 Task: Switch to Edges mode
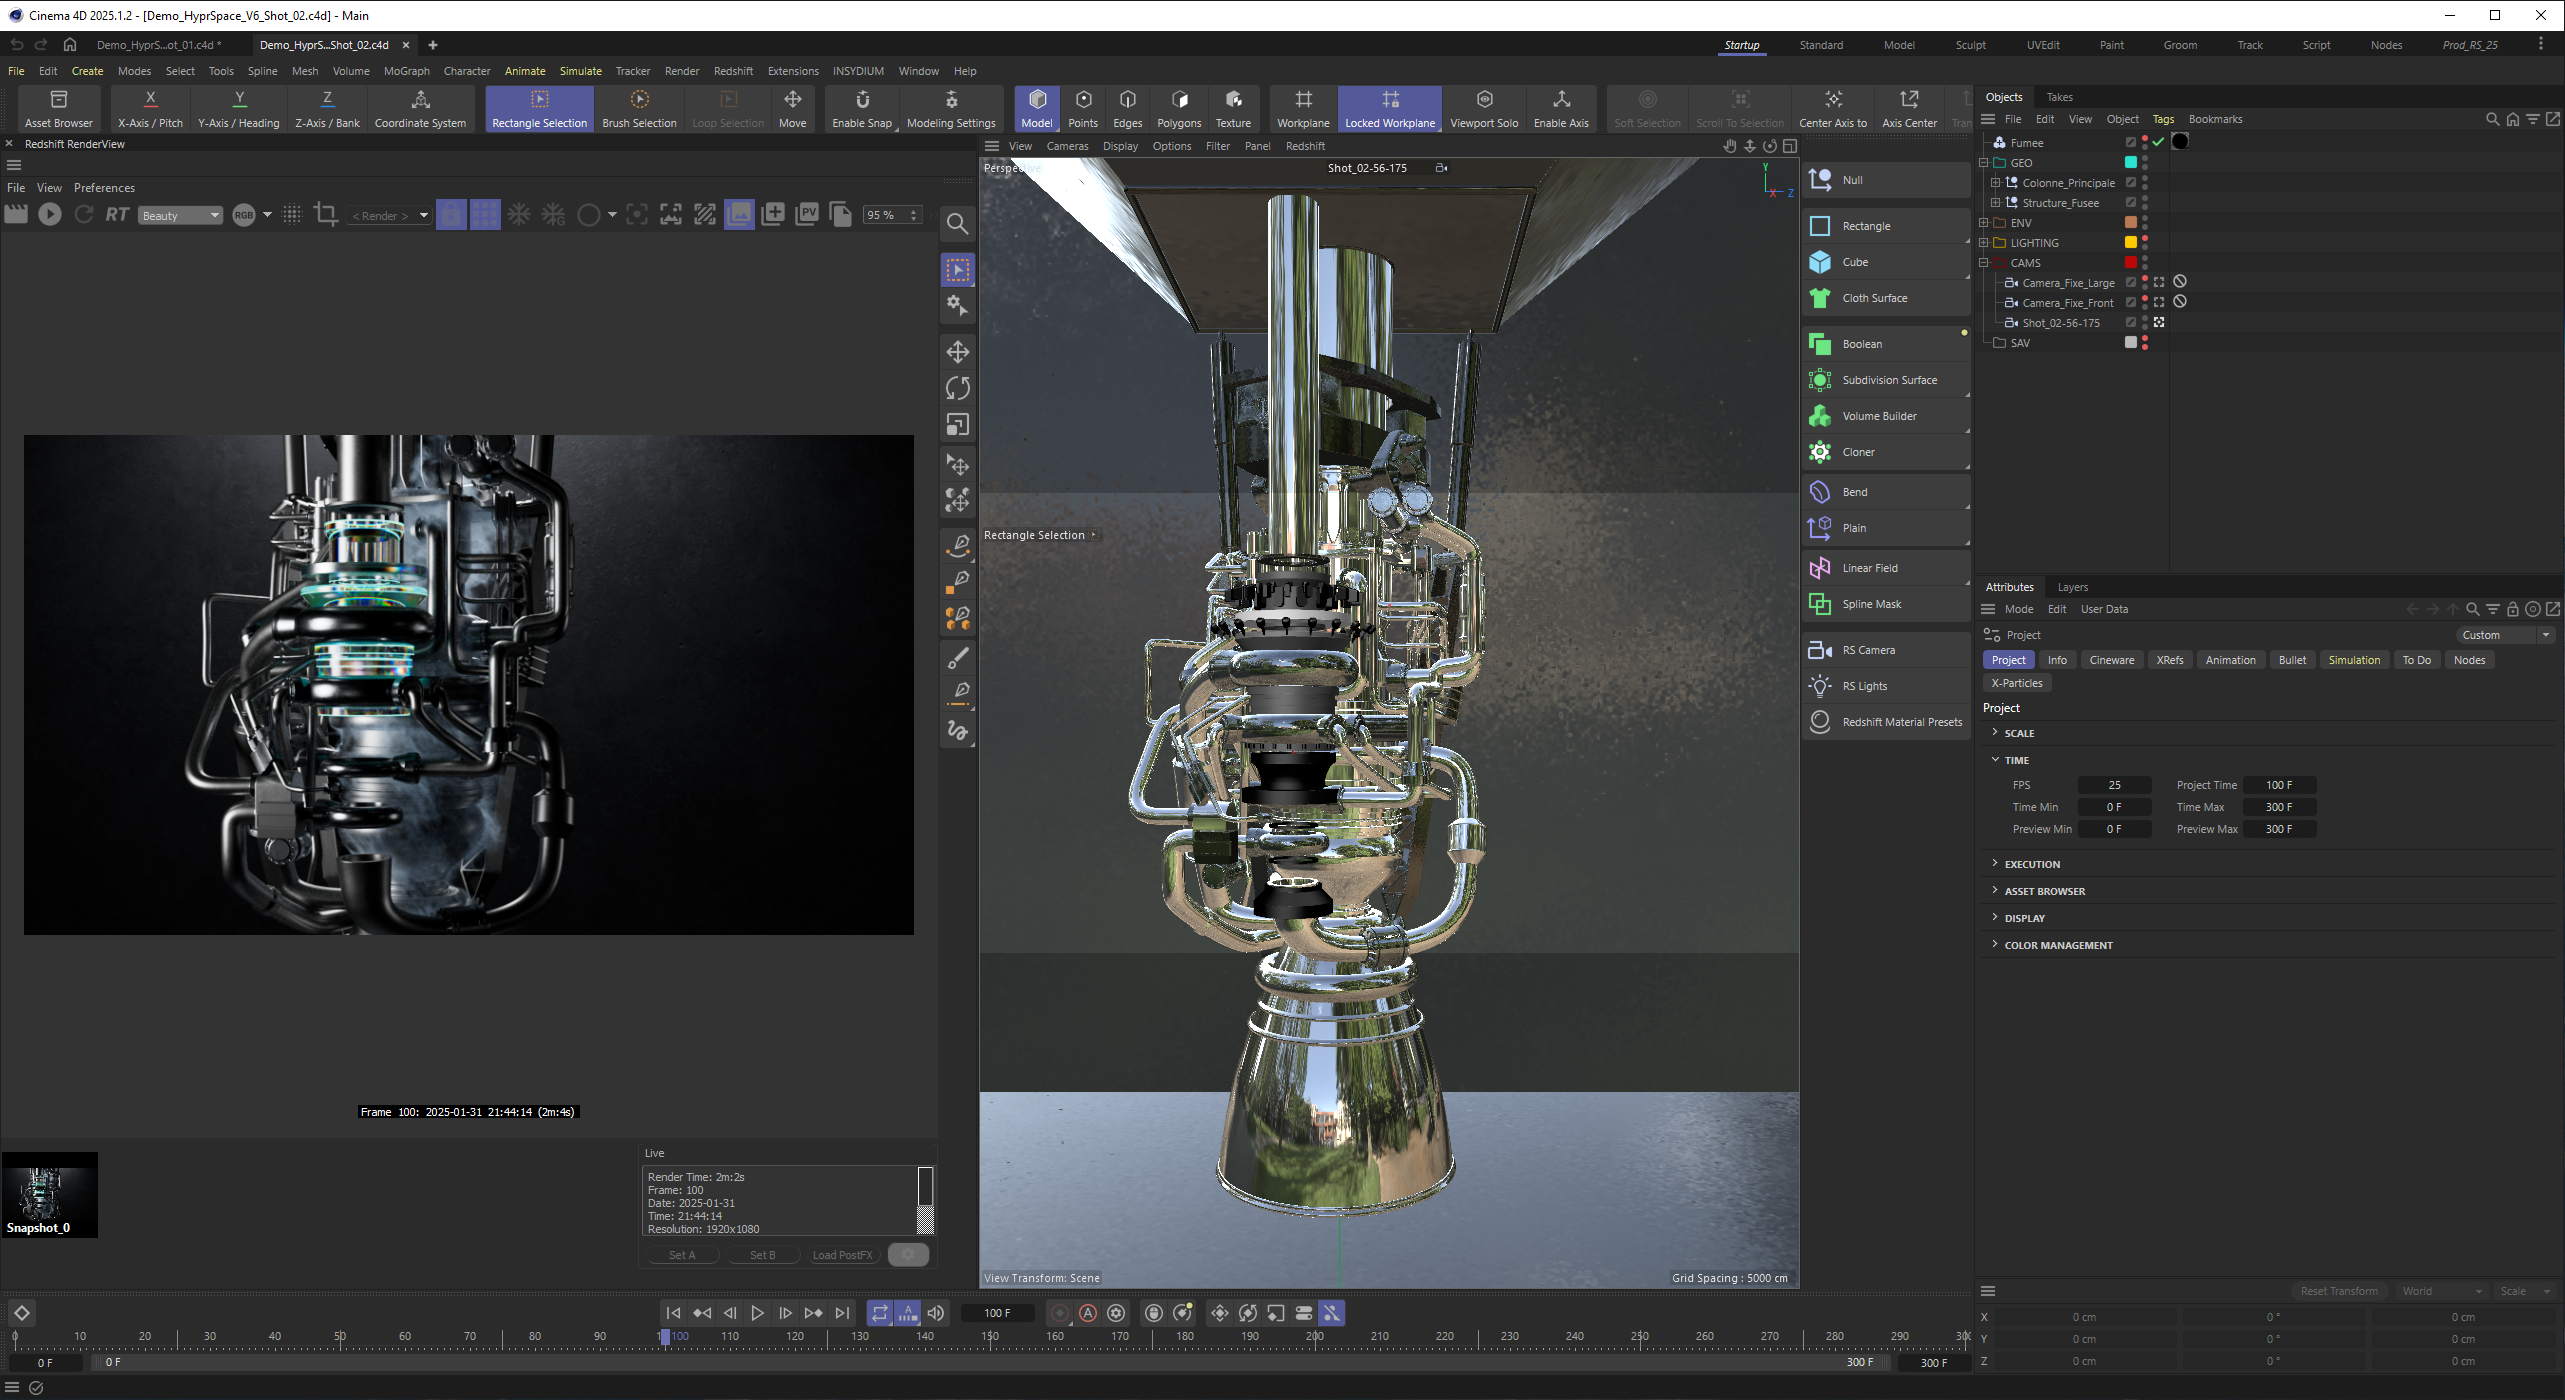coord(1127,109)
